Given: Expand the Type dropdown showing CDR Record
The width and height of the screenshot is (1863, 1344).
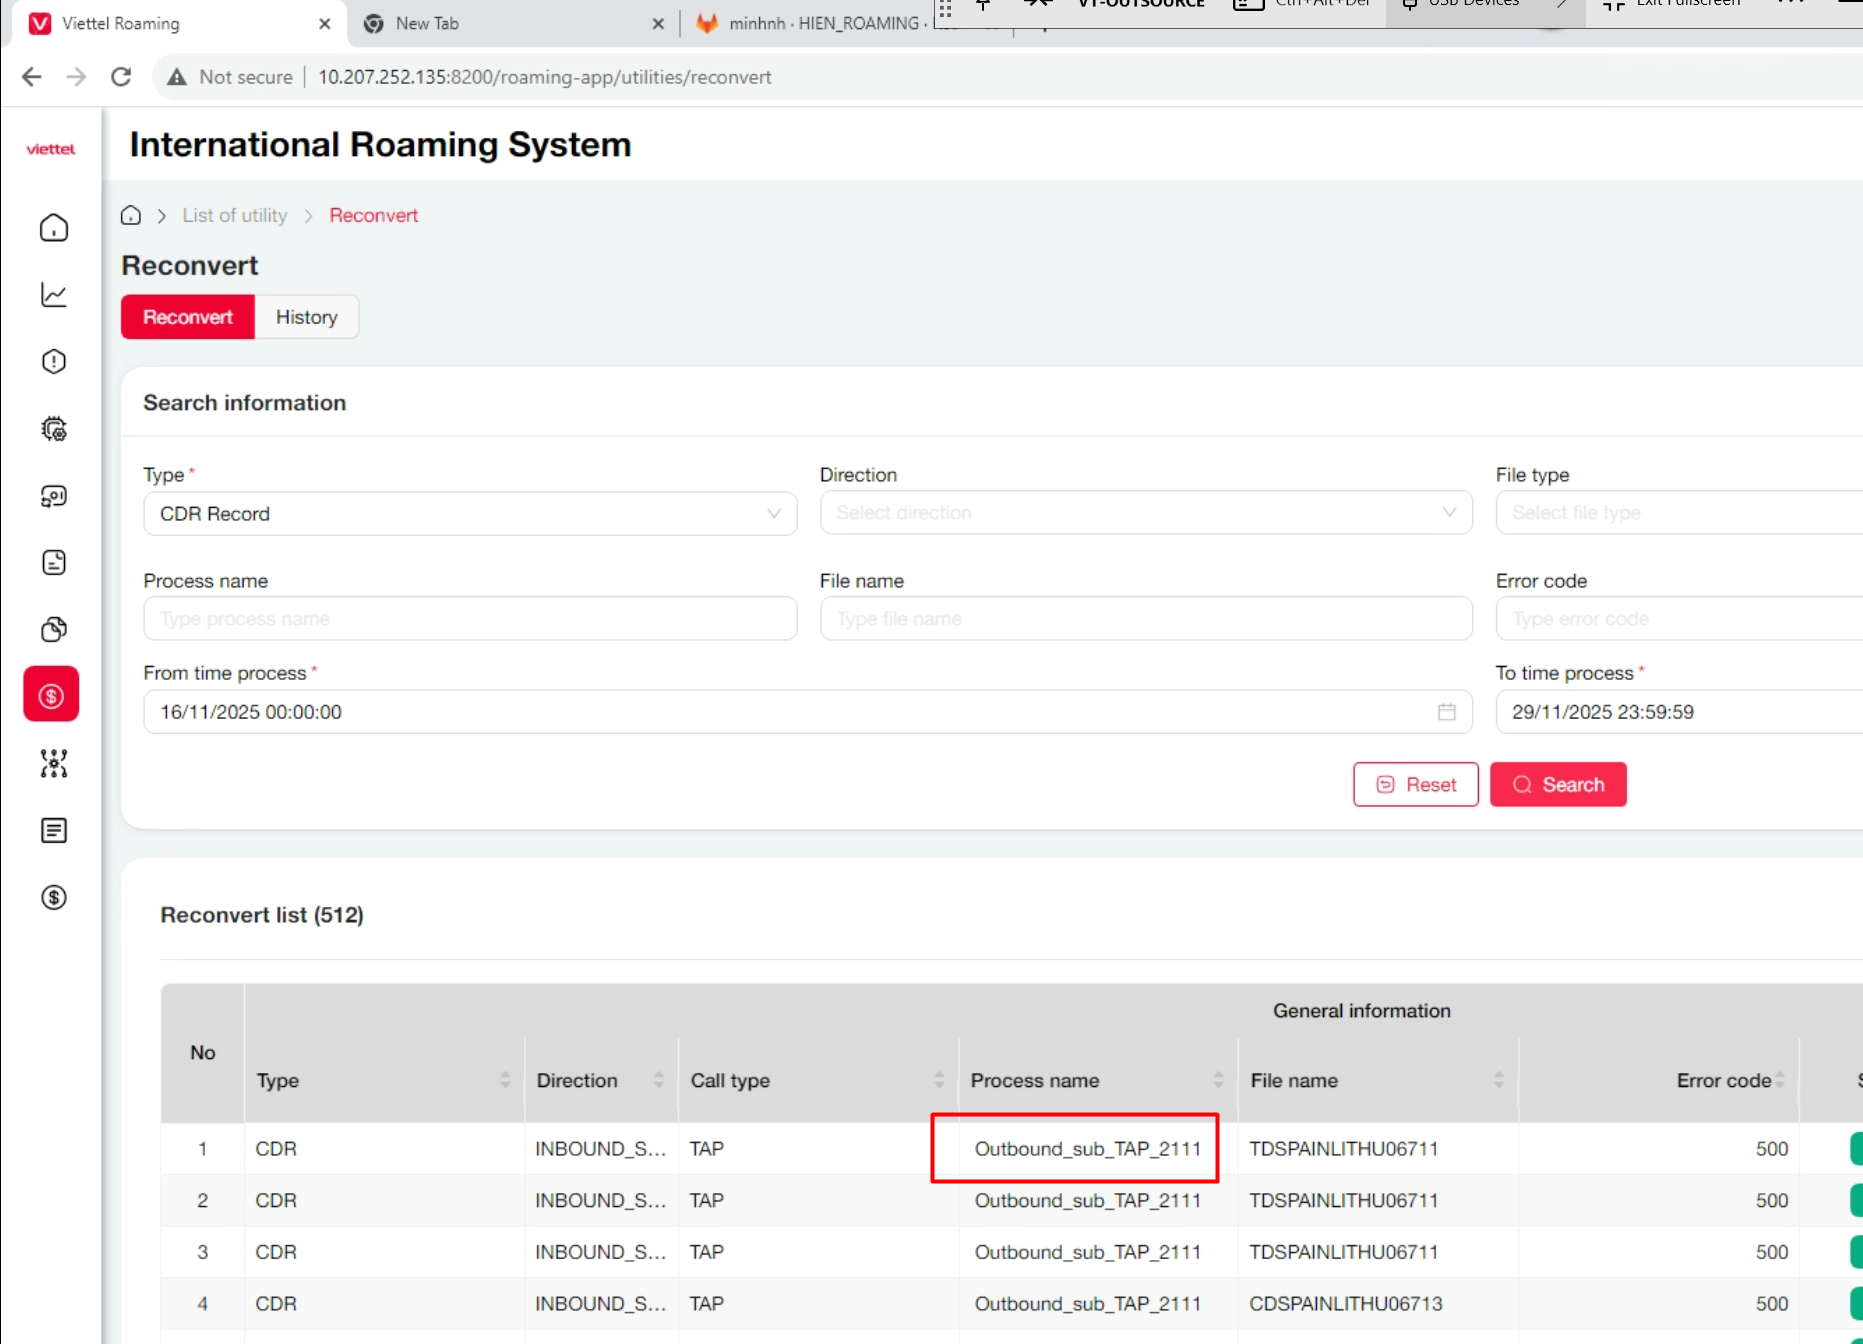Looking at the screenshot, I should [x=470, y=514].
